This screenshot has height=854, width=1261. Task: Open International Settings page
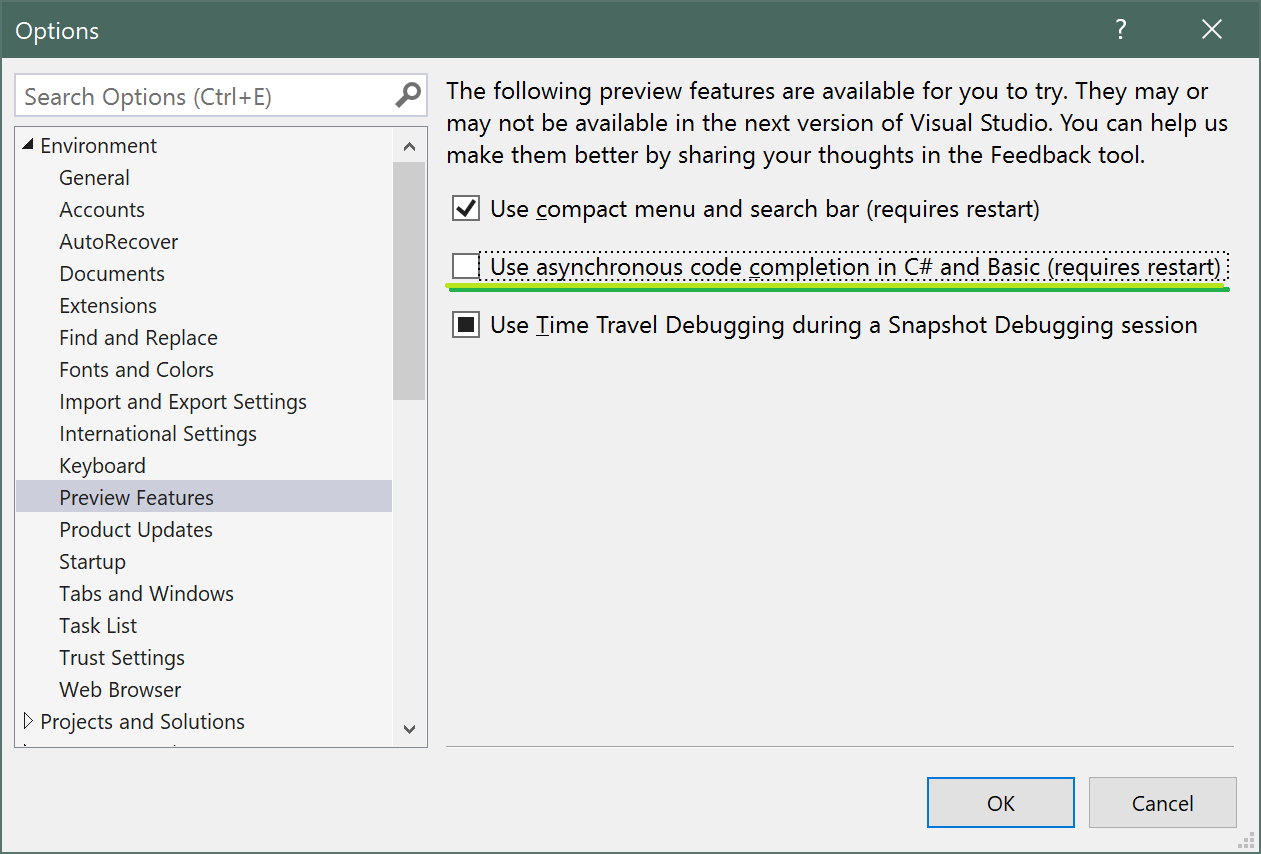158,434
